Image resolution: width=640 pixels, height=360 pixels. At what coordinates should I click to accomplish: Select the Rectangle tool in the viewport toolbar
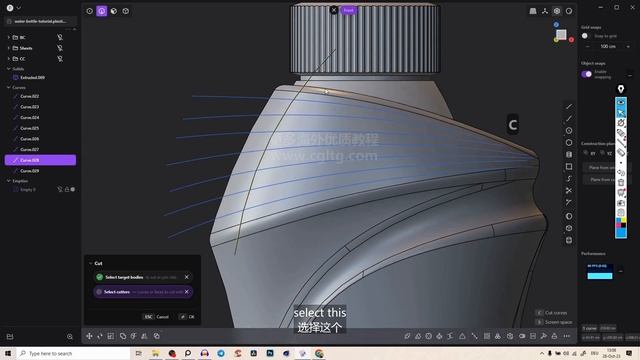[x=569, y=167]
